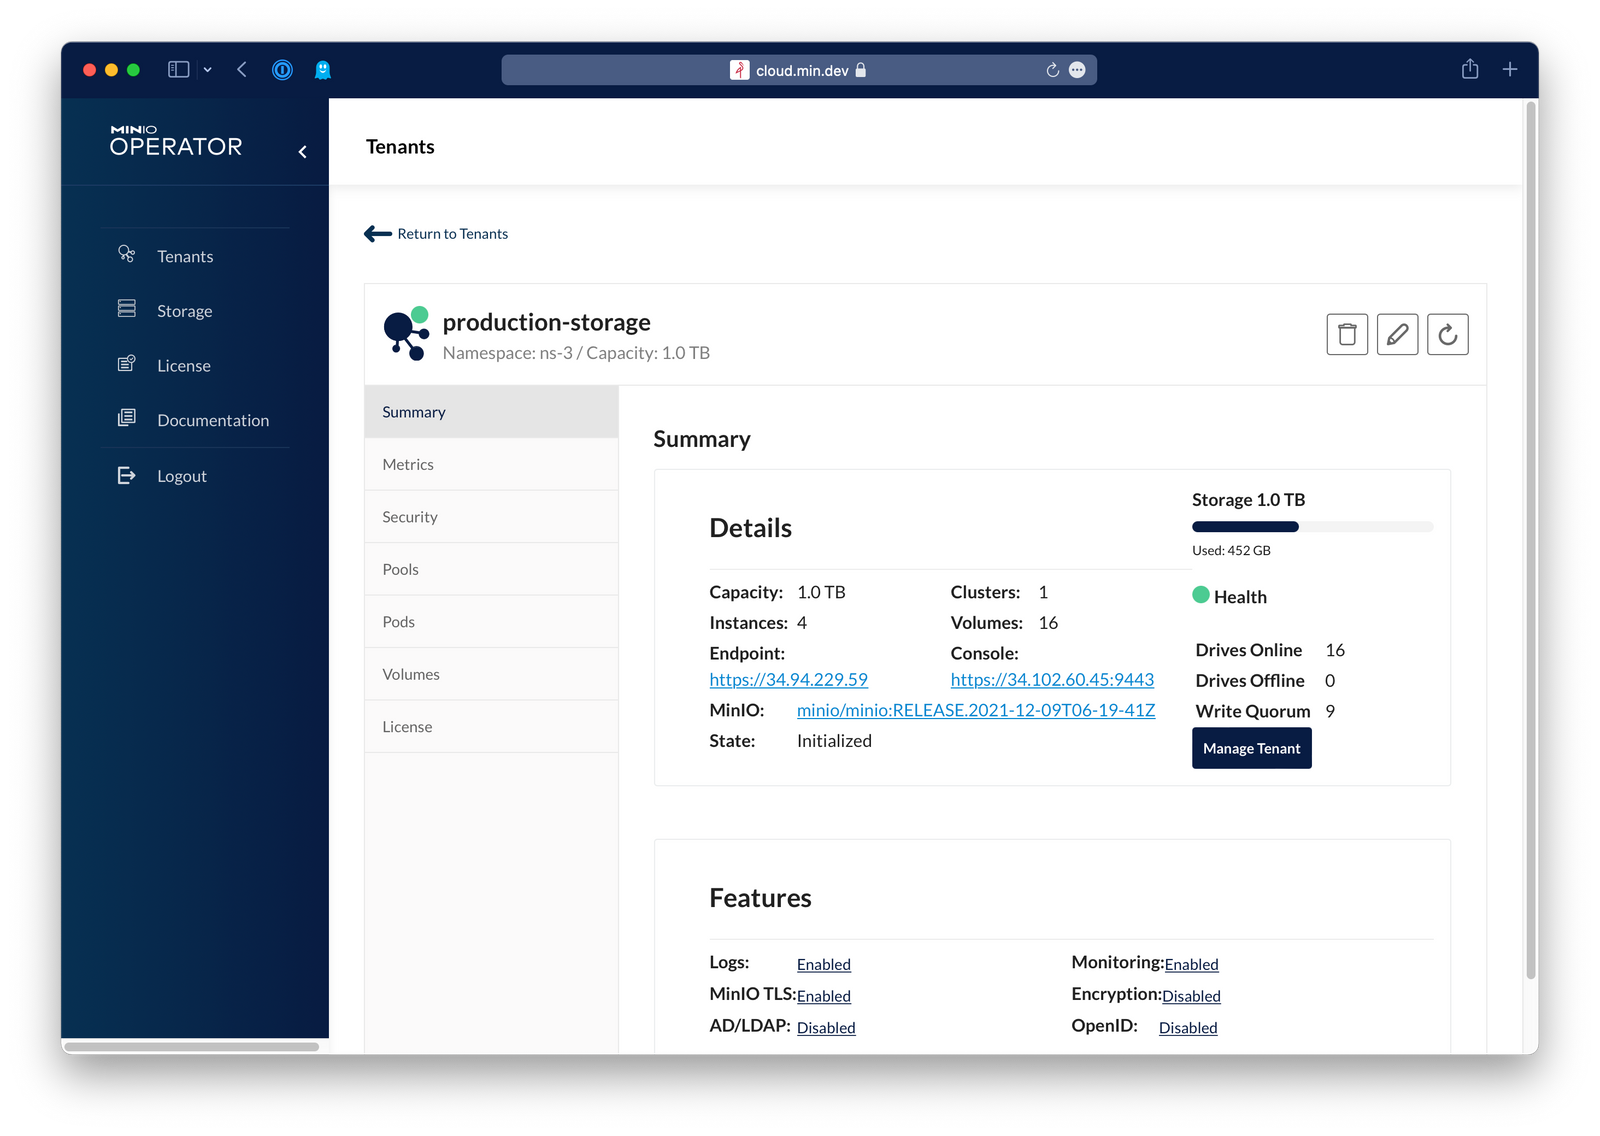1600x1136 pixels.
Task: Collapse the Operator sidebar with chevron
Action: pyautogui.click(x=302, y=152)
